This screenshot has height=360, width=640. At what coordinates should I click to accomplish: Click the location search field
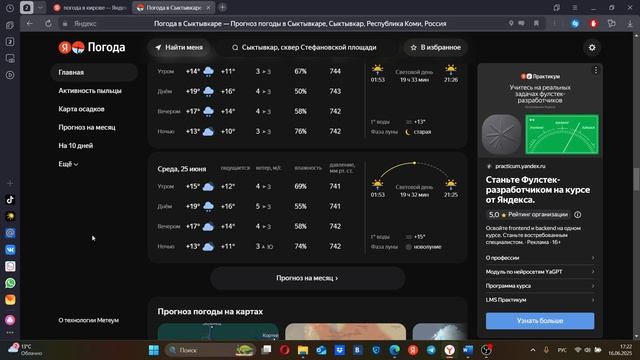point(307,48)
